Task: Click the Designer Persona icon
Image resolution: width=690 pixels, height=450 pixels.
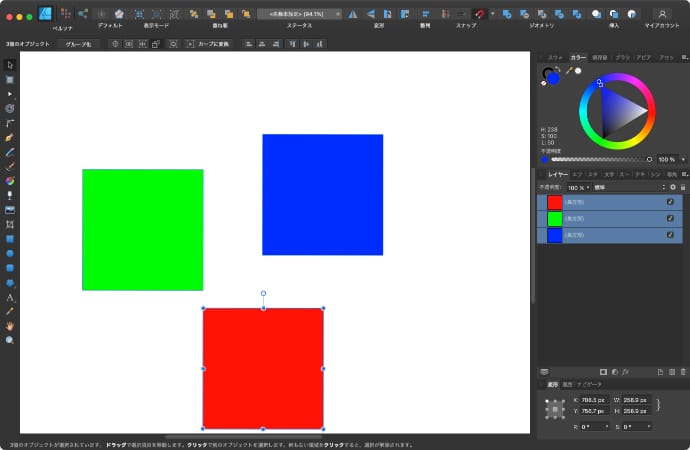Action: coord(46,14)
